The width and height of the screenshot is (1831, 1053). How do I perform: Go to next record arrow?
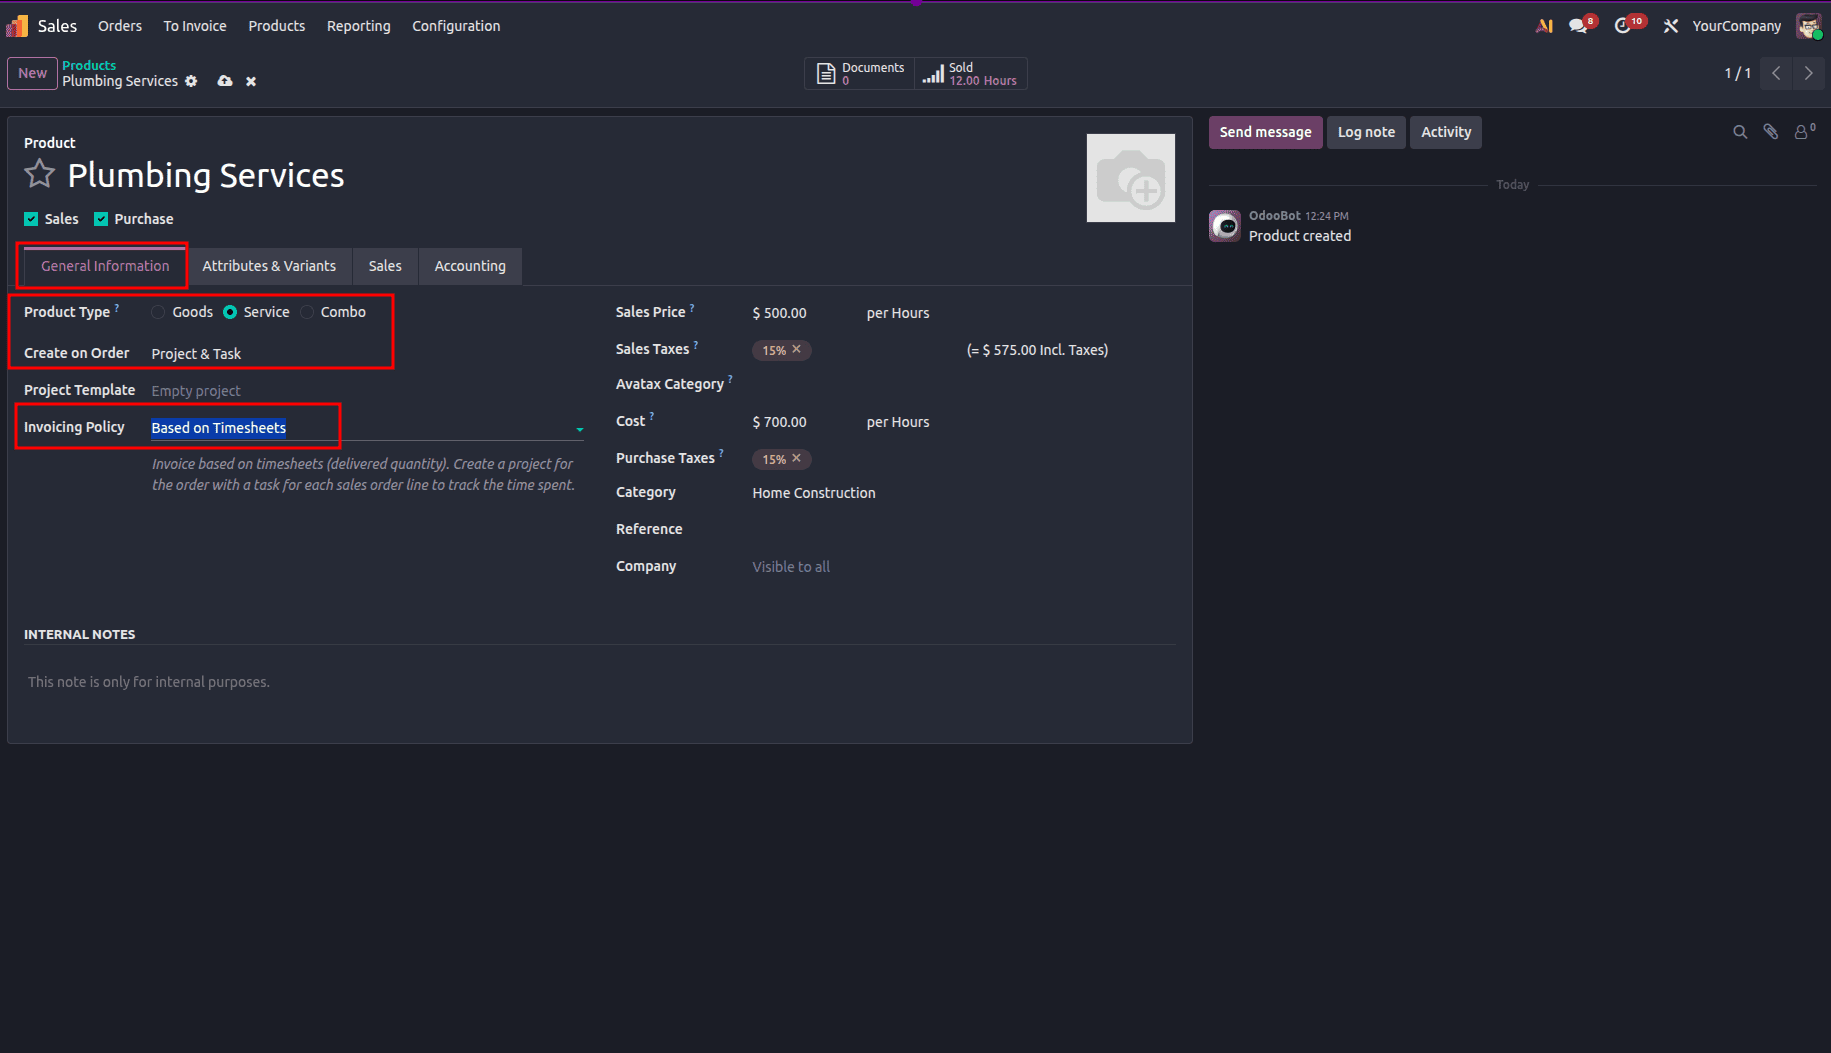click(x=1808, y=73)
